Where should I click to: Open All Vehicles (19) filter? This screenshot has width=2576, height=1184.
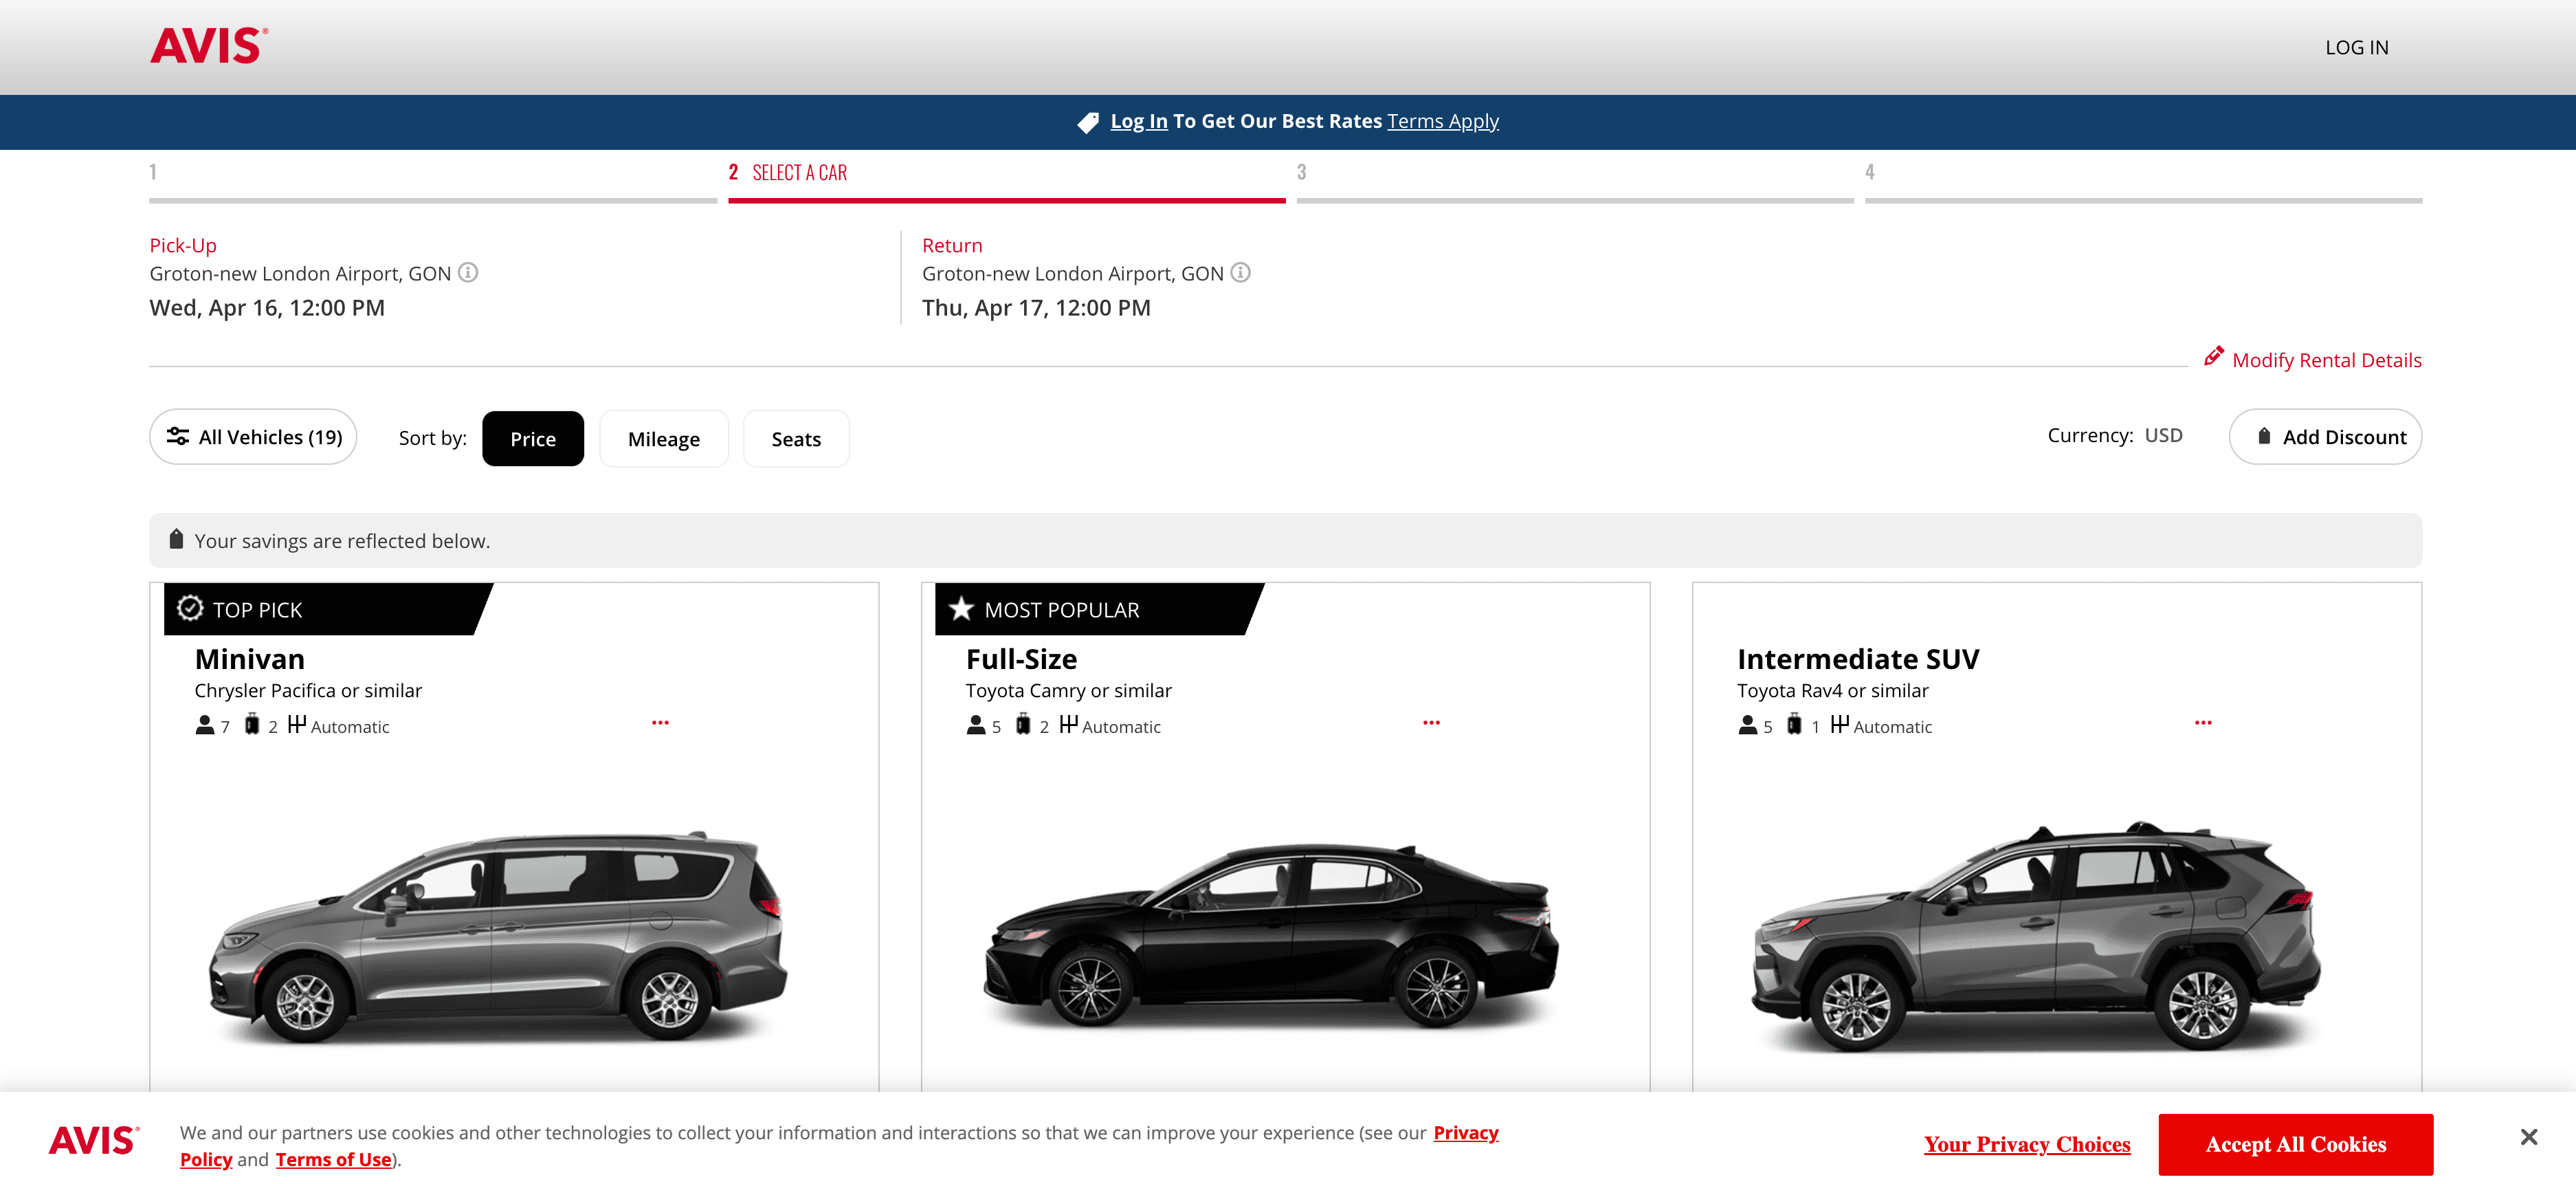coord(253,436)
